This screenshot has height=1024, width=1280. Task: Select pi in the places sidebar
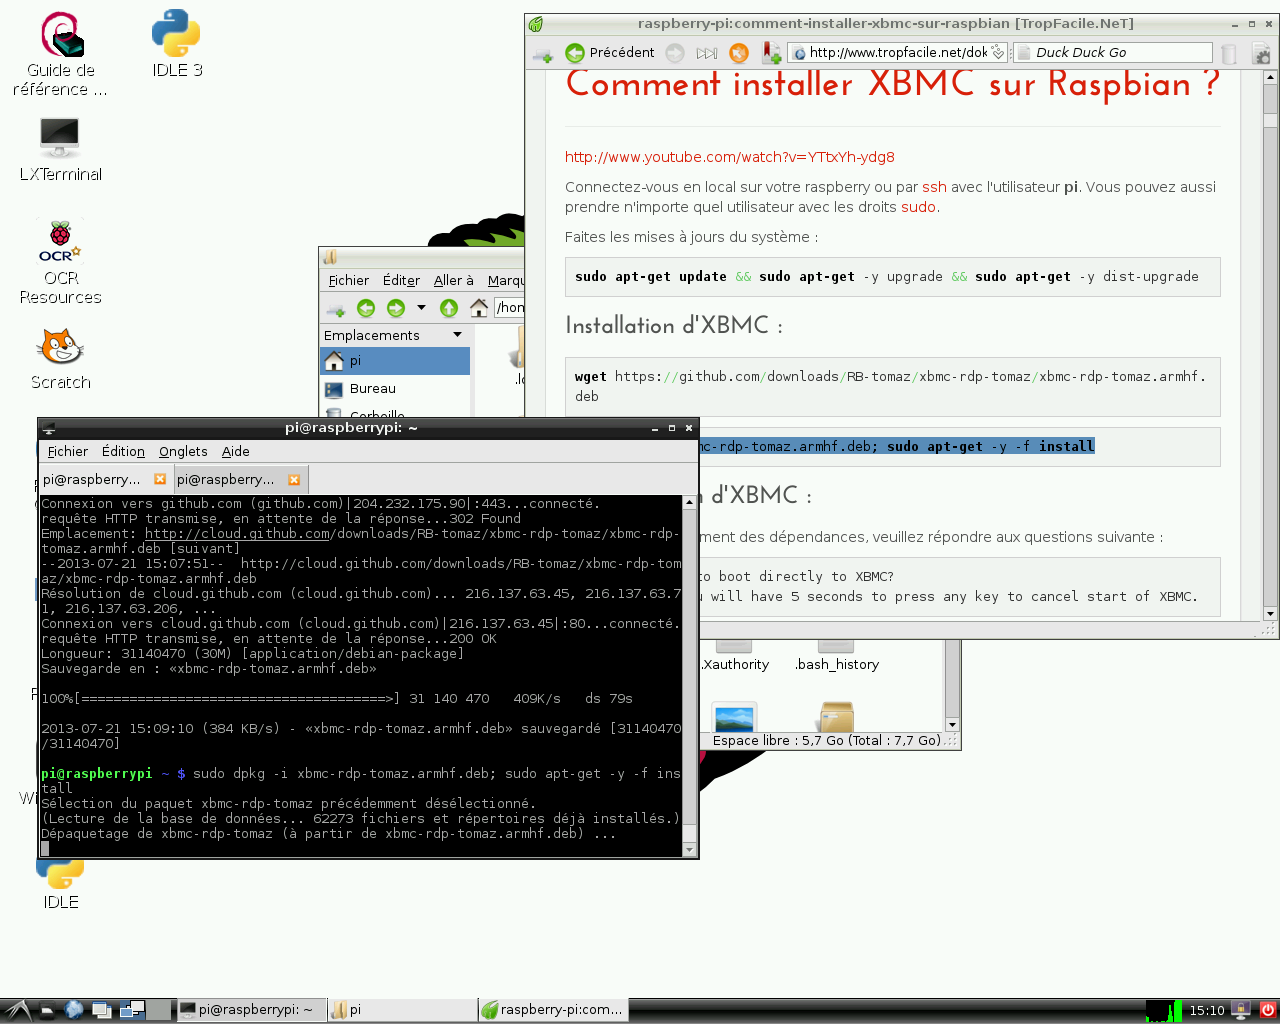[x=395, y=361]
